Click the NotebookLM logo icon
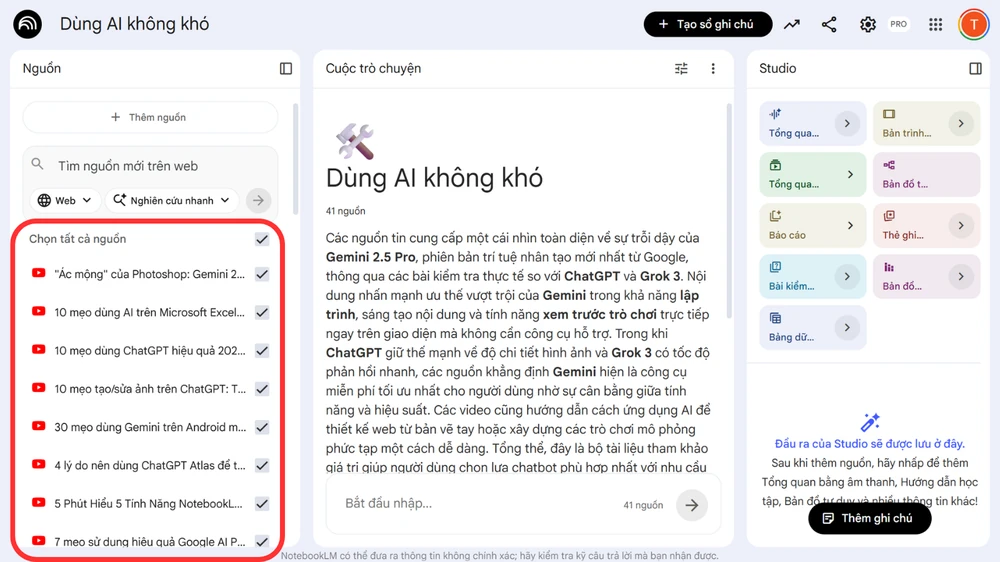Viewport: 1000px width, 562px height. [27, 25]
